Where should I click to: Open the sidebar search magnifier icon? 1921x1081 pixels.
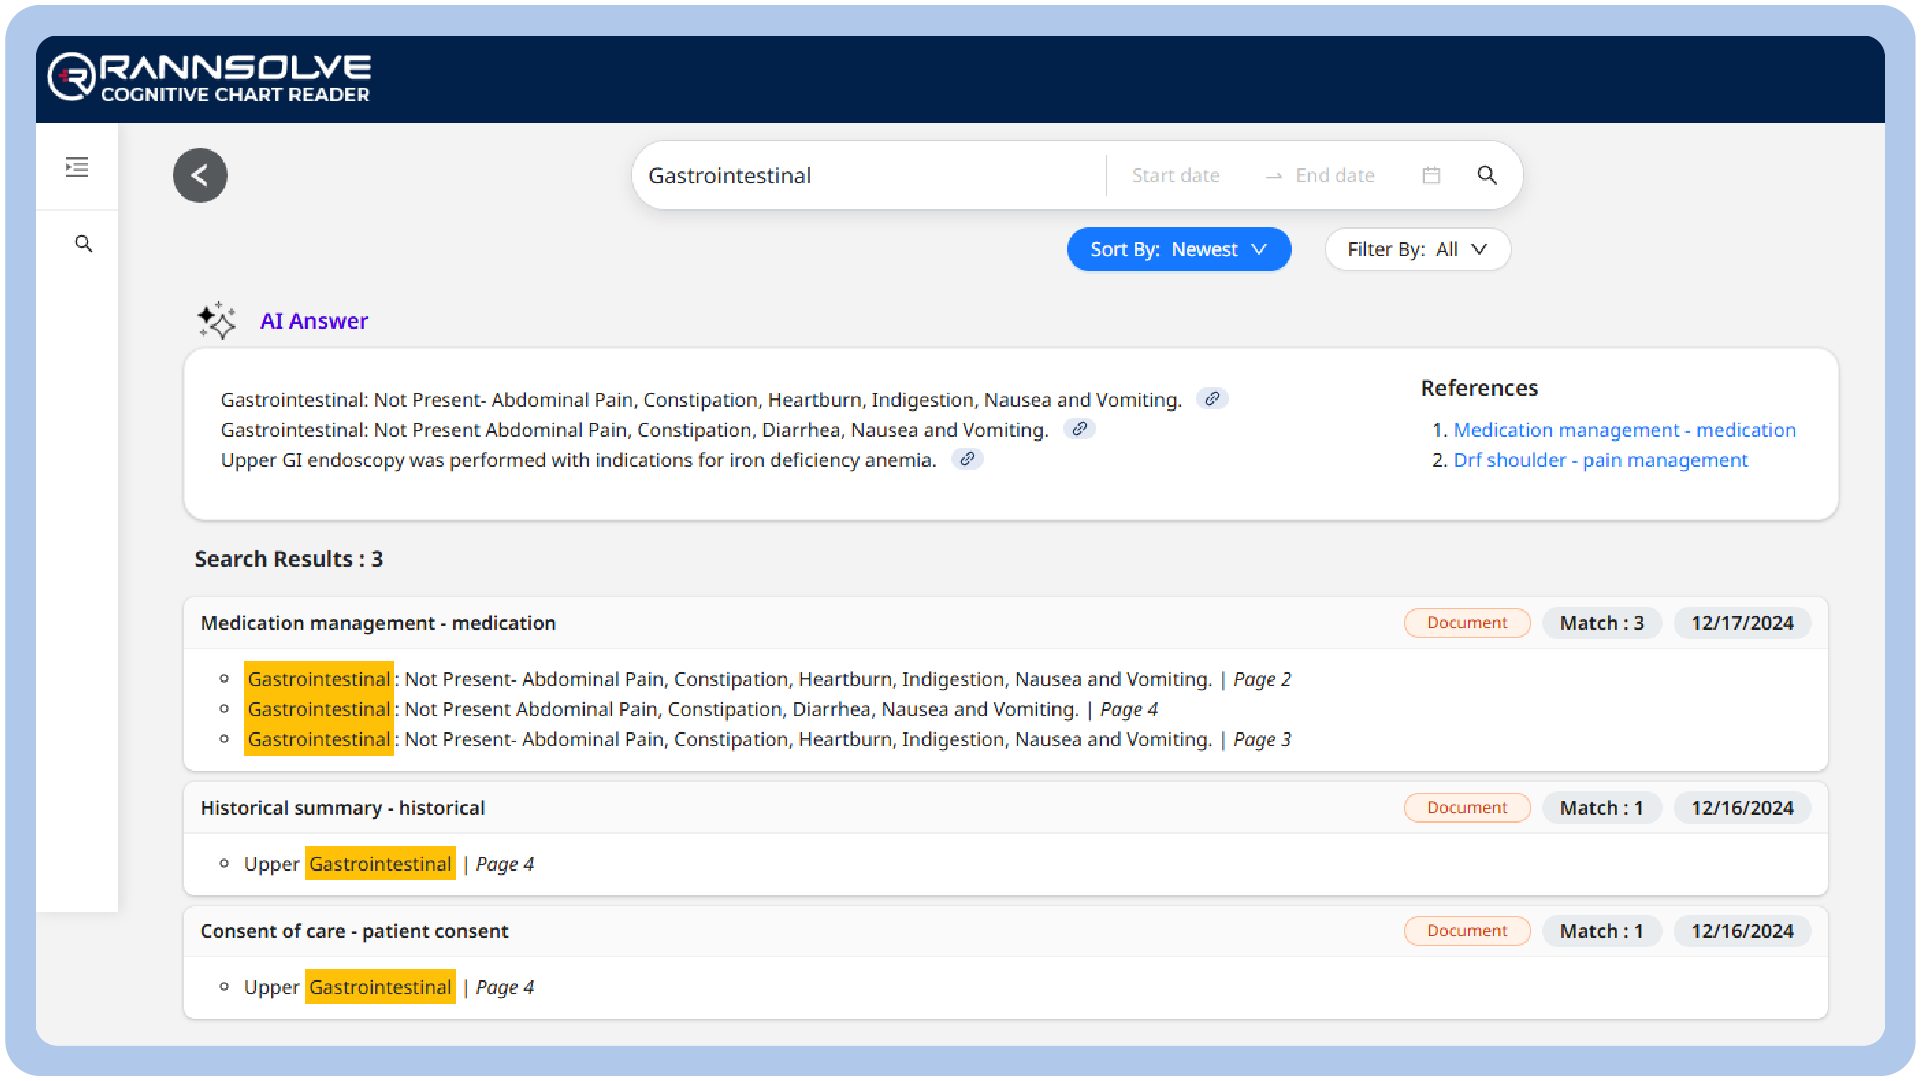84,244
